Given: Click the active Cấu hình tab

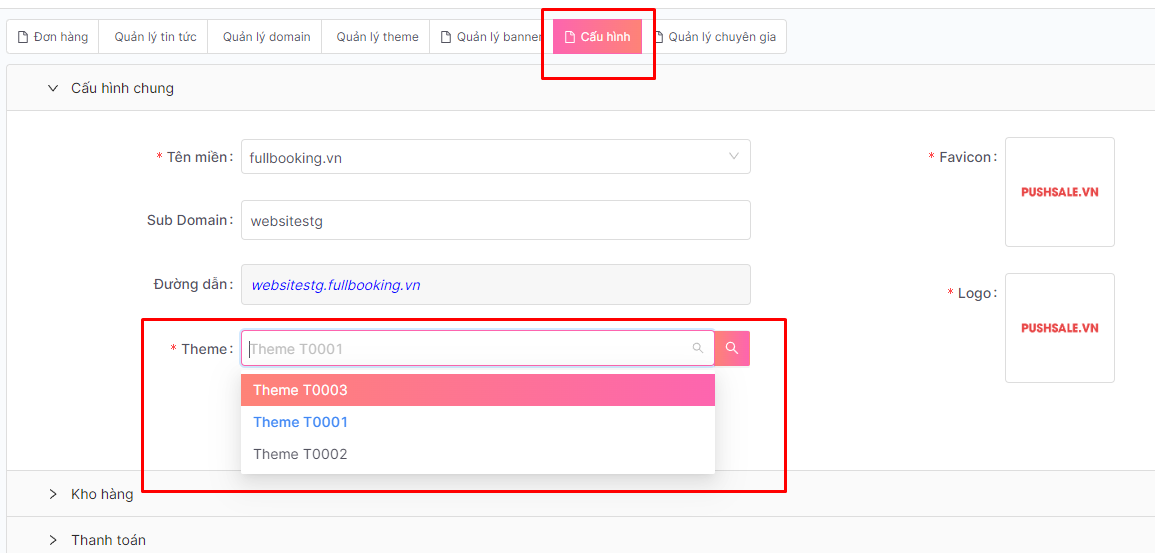Looking at the screenshot, I should [597, 37].
